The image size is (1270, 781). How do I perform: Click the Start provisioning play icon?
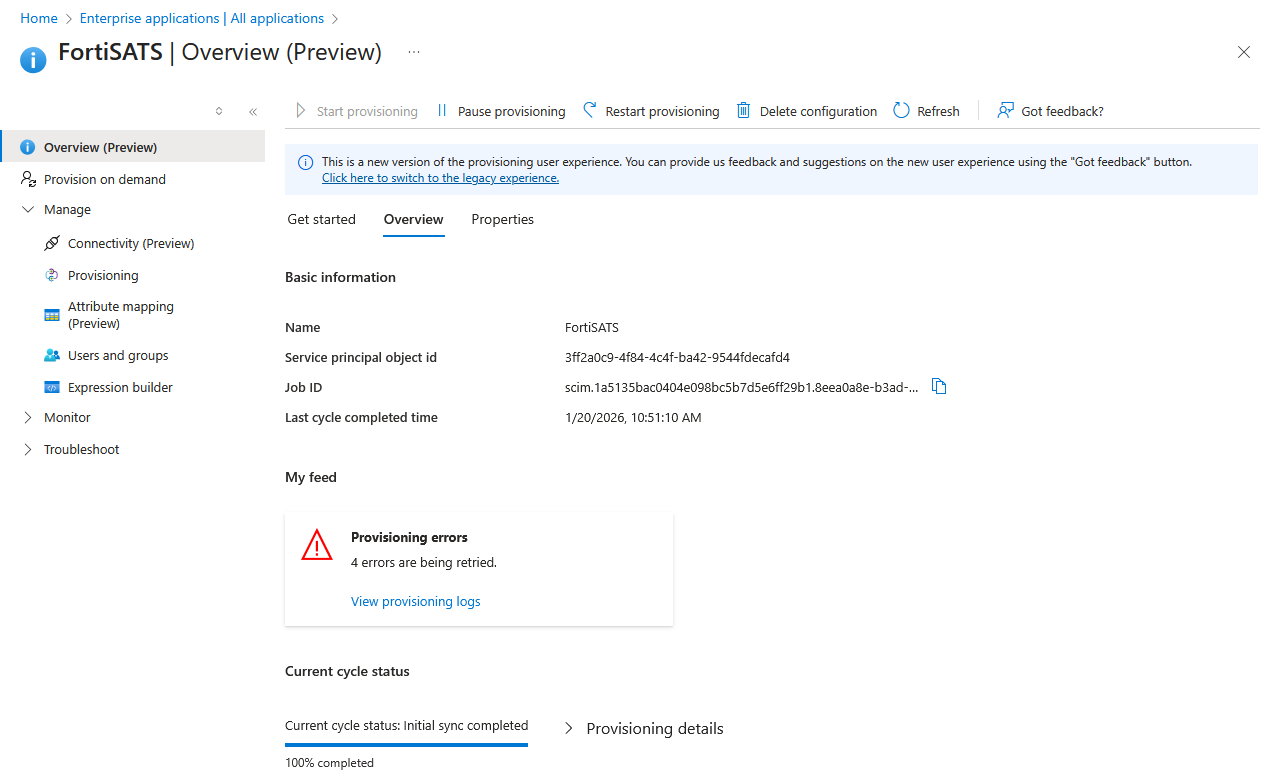(x=300, y=111)
